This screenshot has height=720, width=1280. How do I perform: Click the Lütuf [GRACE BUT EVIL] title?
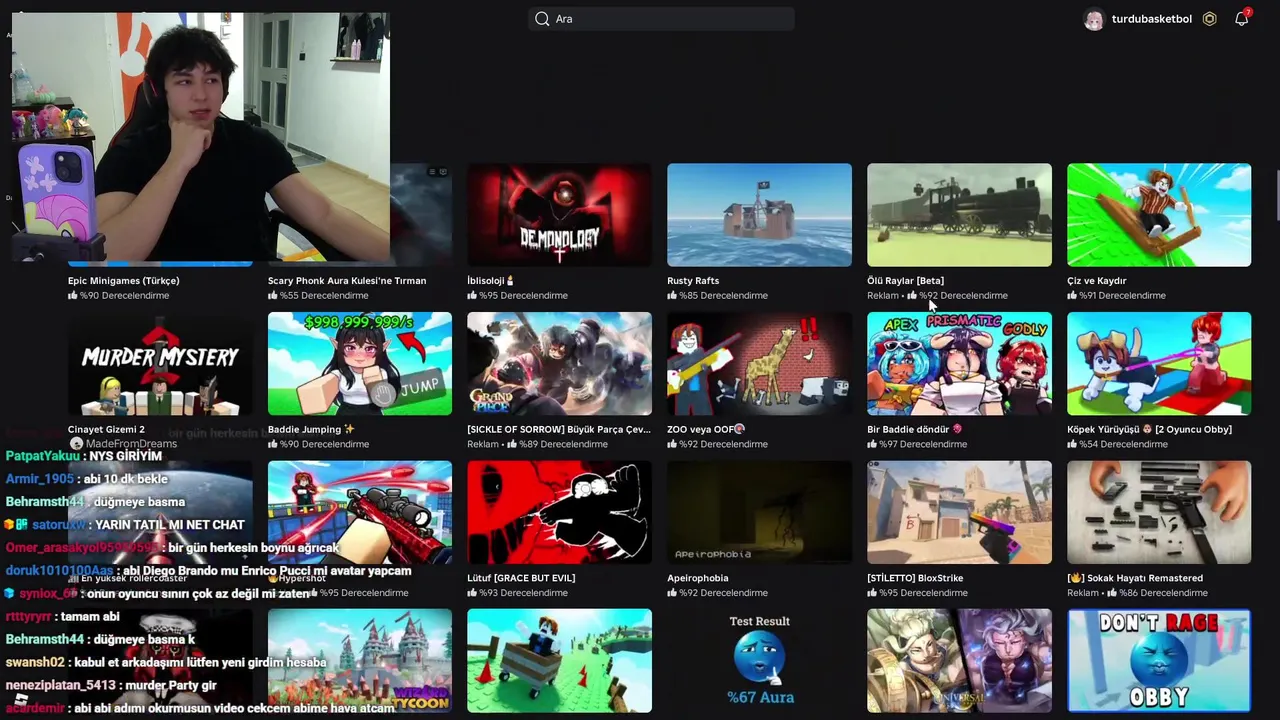pos(521,578)
